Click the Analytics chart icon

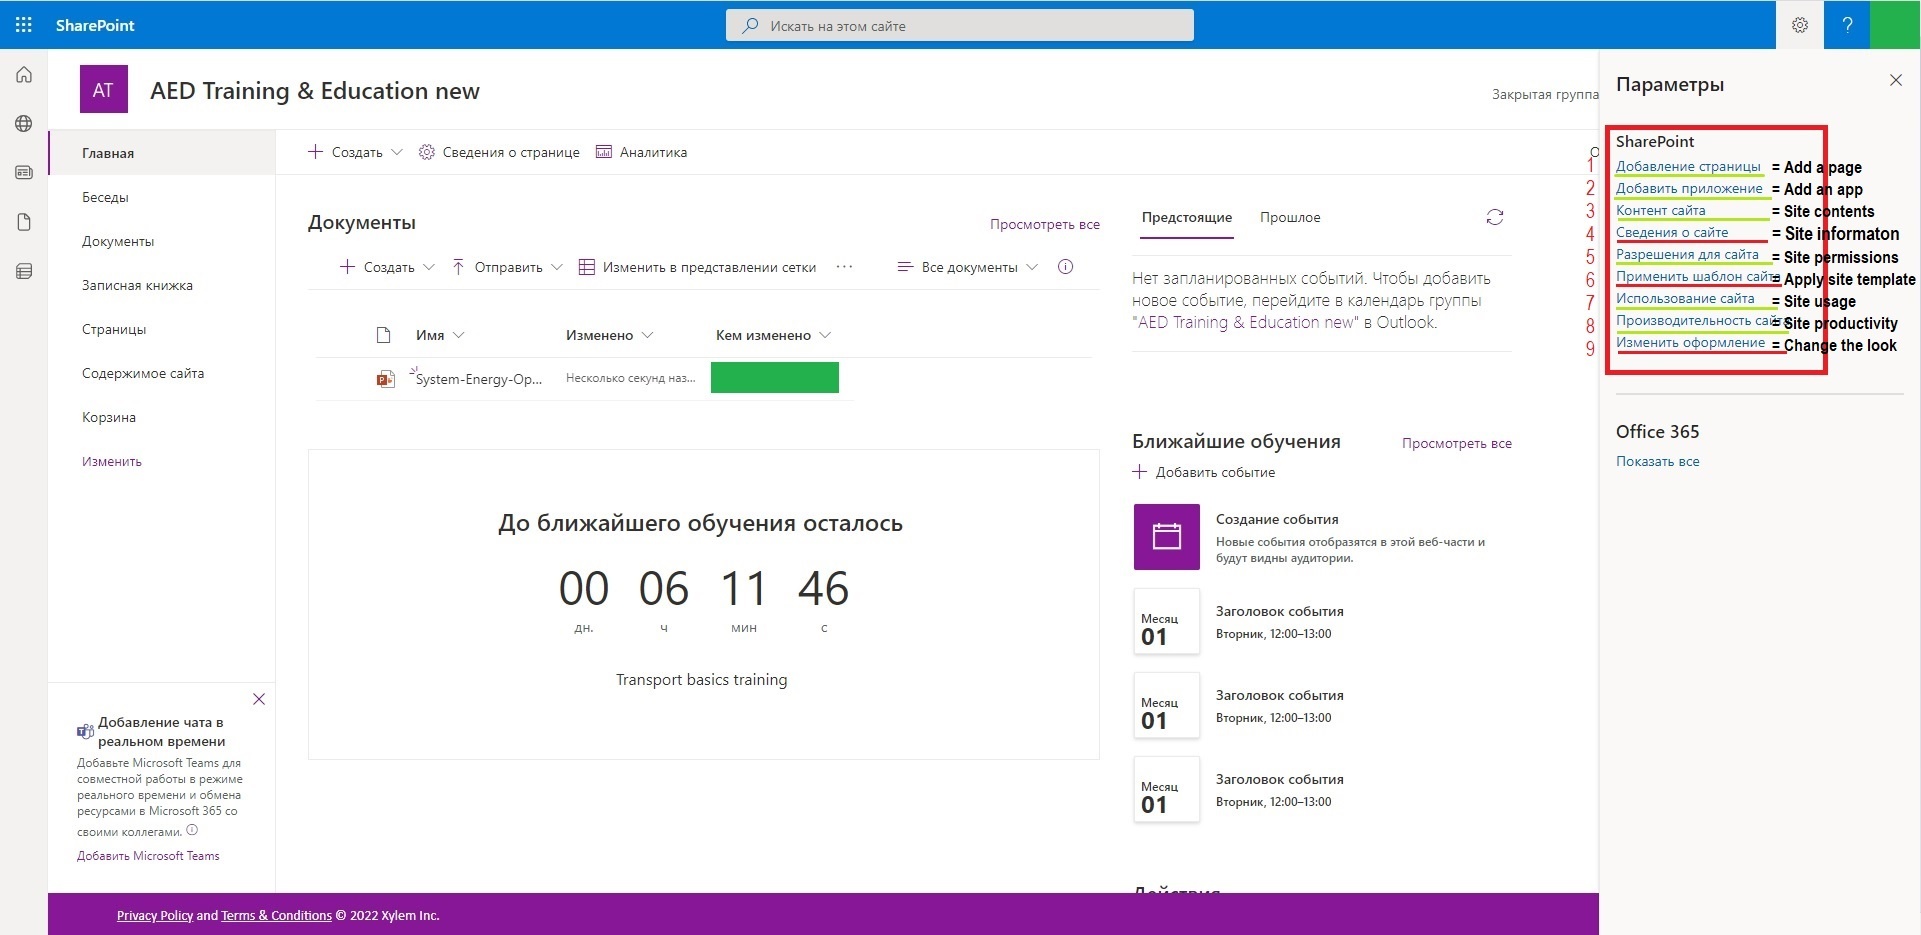pyautogui.click(x=604, y=152)
